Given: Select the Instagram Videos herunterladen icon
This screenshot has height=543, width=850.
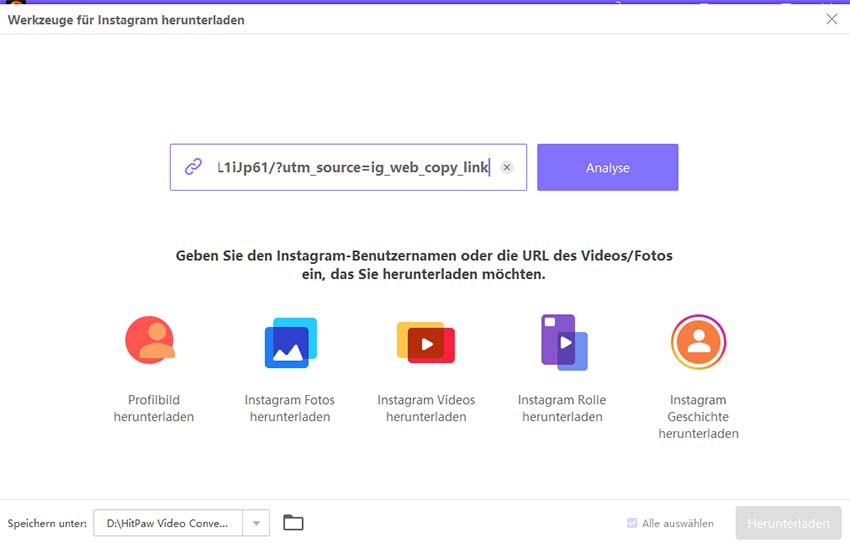Looking at the screenshot, I should (x=426, y=342).
